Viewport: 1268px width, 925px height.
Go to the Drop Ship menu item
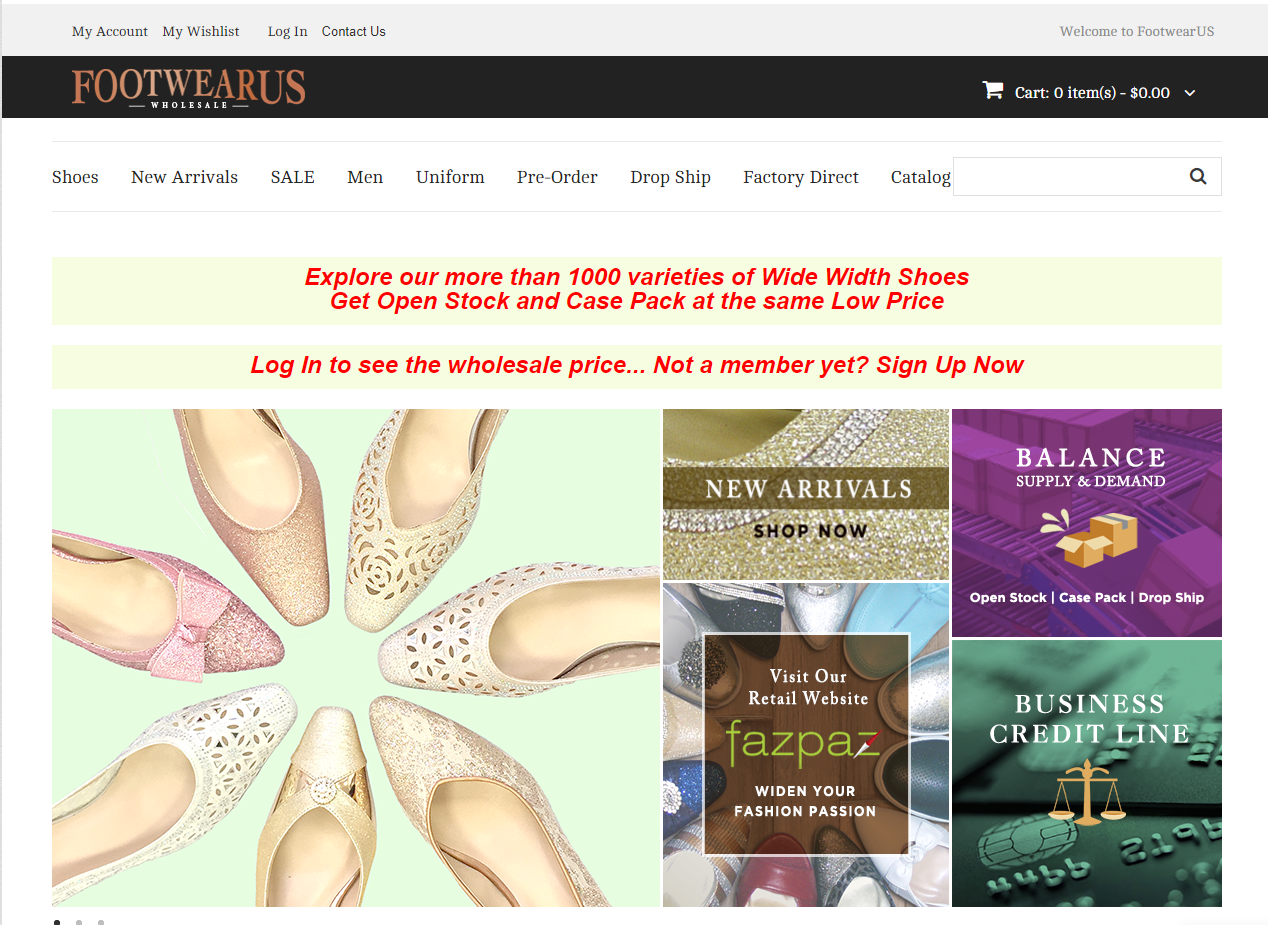[670, 177]
